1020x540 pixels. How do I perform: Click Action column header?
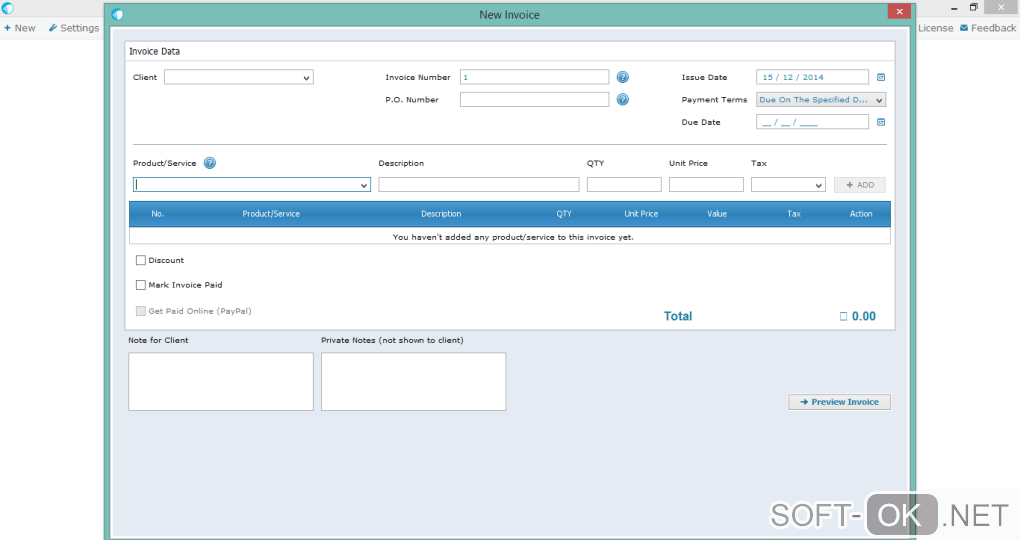(x=861, y=214)
